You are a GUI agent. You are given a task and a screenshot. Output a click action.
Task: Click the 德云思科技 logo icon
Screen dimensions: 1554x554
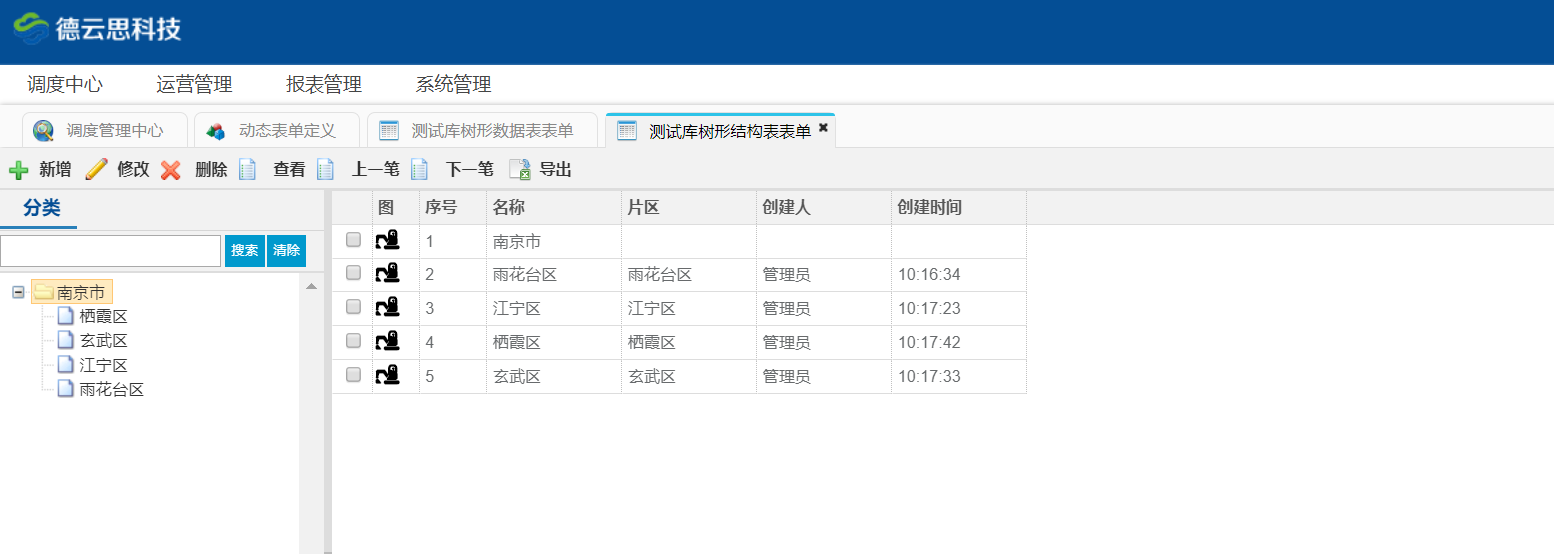pos(30,29)
